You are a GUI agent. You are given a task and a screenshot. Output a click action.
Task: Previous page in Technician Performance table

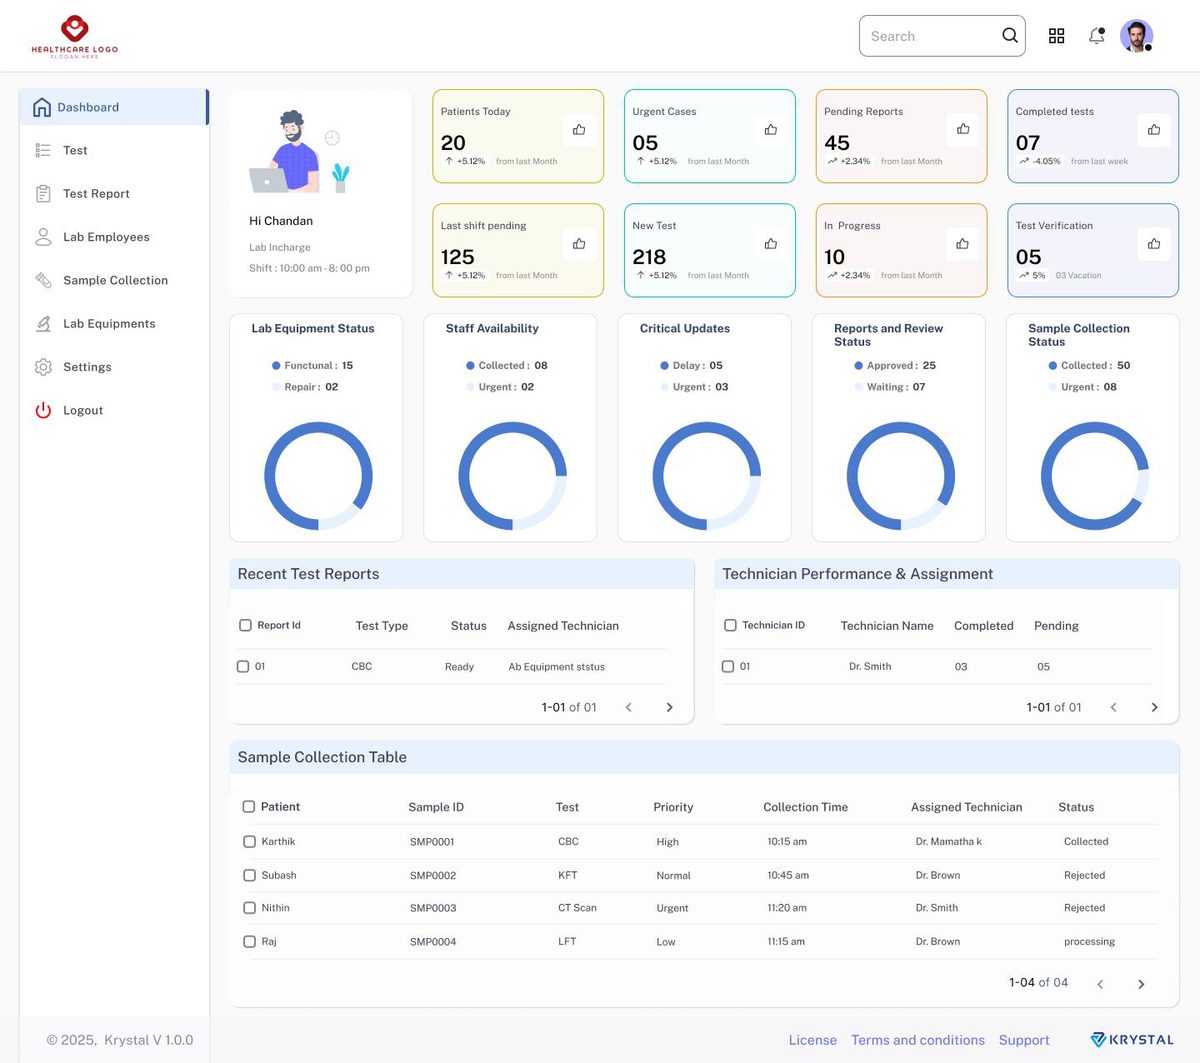tap(1114, 707)
